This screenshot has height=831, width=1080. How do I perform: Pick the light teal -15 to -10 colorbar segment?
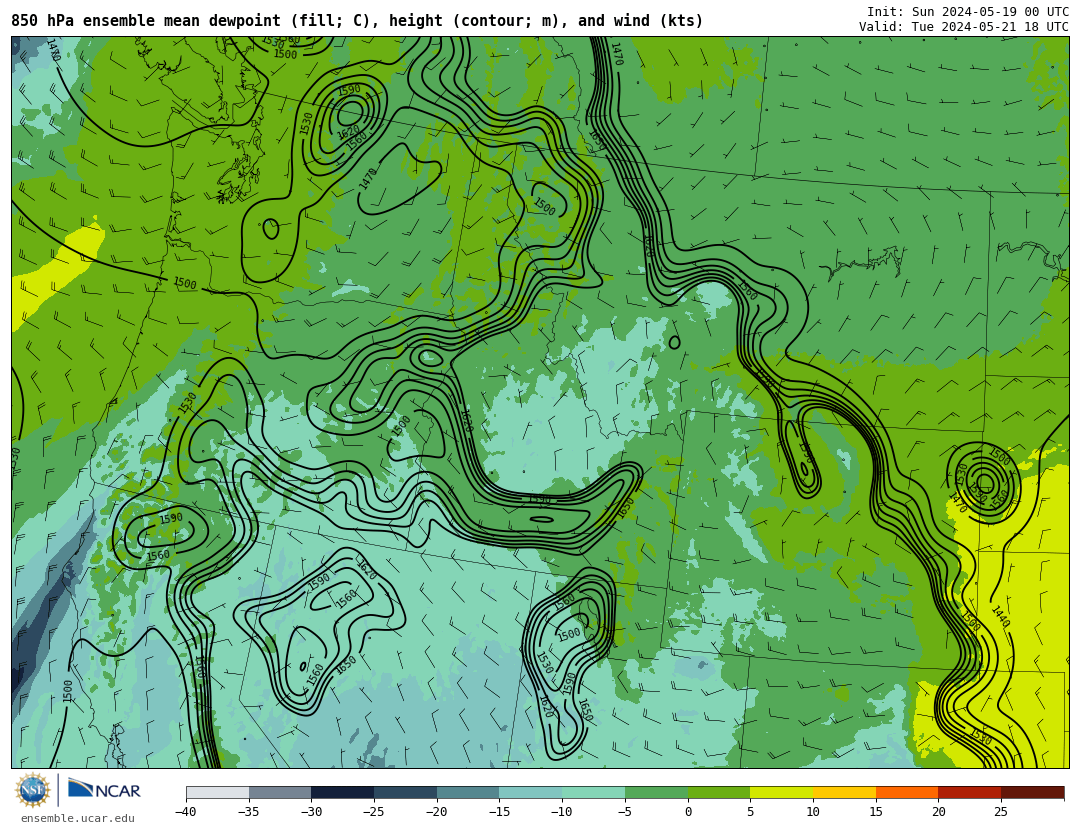(x=530, y=792)
